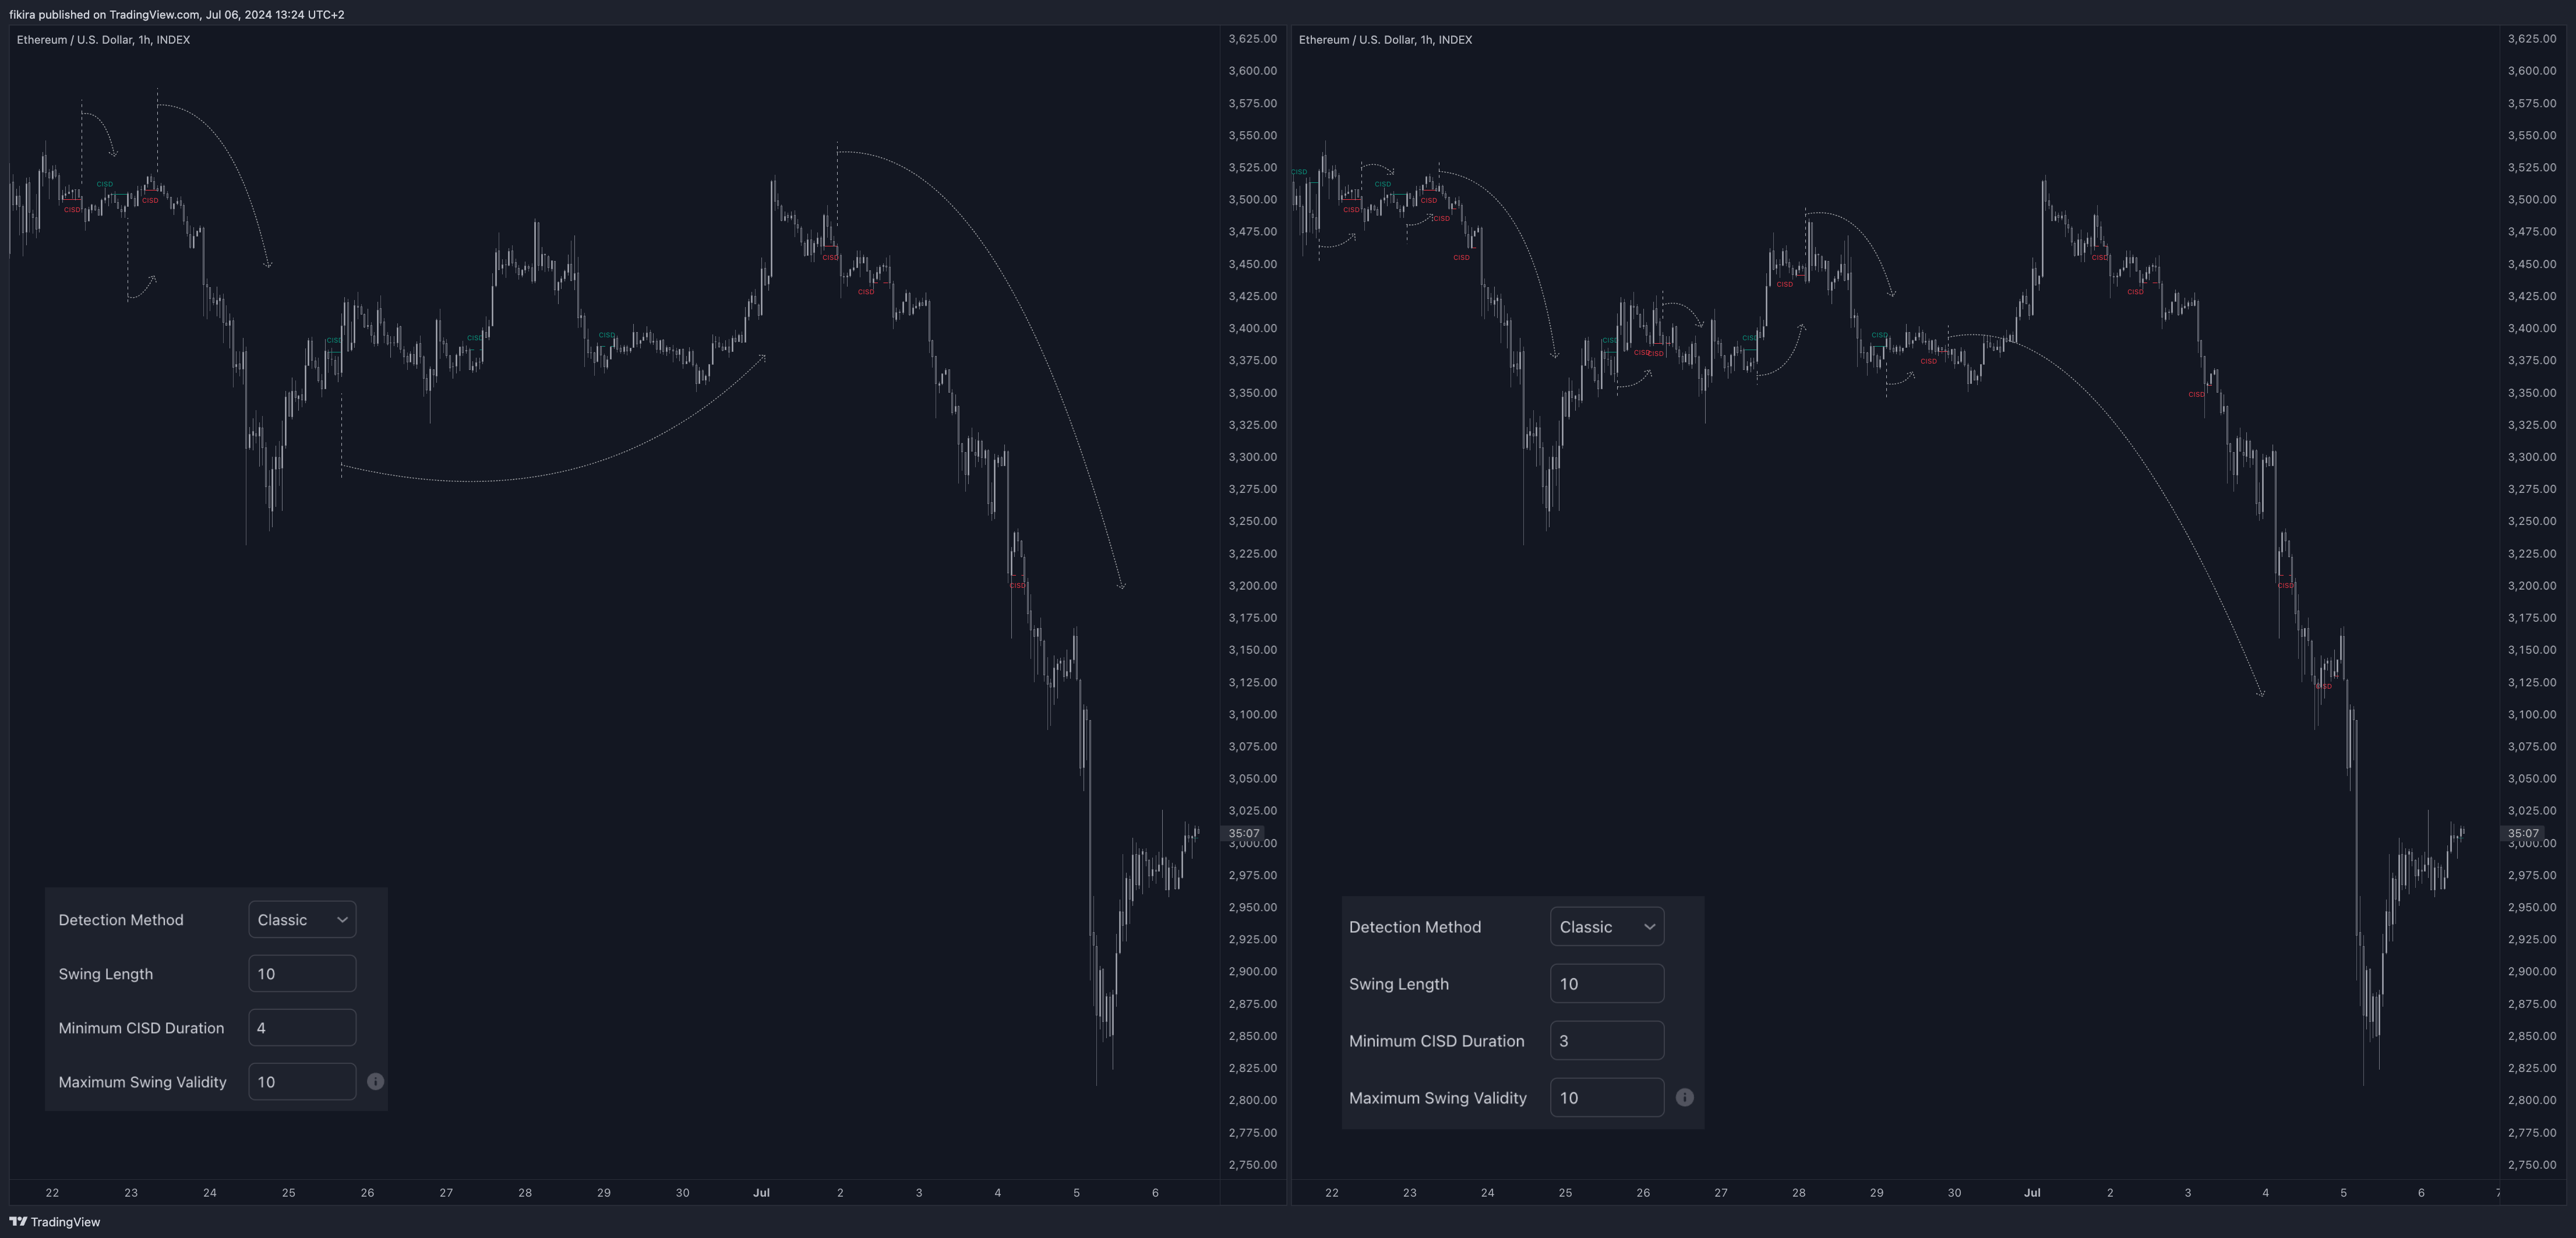
Task: Open Detection Method dropdown in right panel
Action: pos(1607,927)
